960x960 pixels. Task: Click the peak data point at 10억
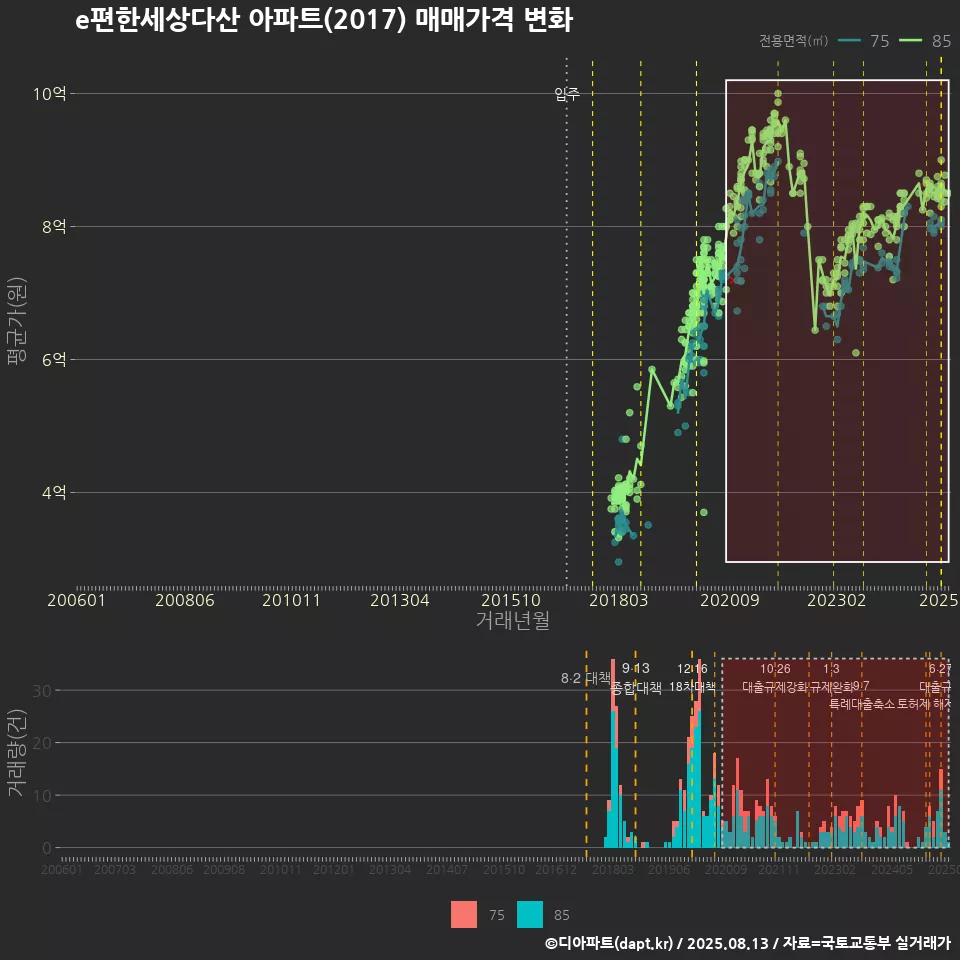(x=778, y=94)
